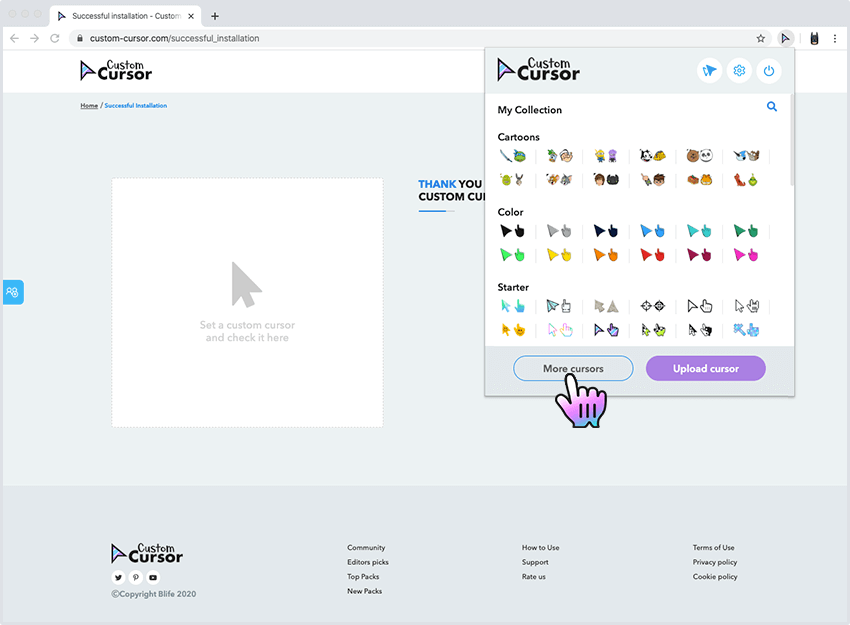The width and height of the screenshot is (850, 625).
Task: Select the black color cursor
Action: click(512, 231)
